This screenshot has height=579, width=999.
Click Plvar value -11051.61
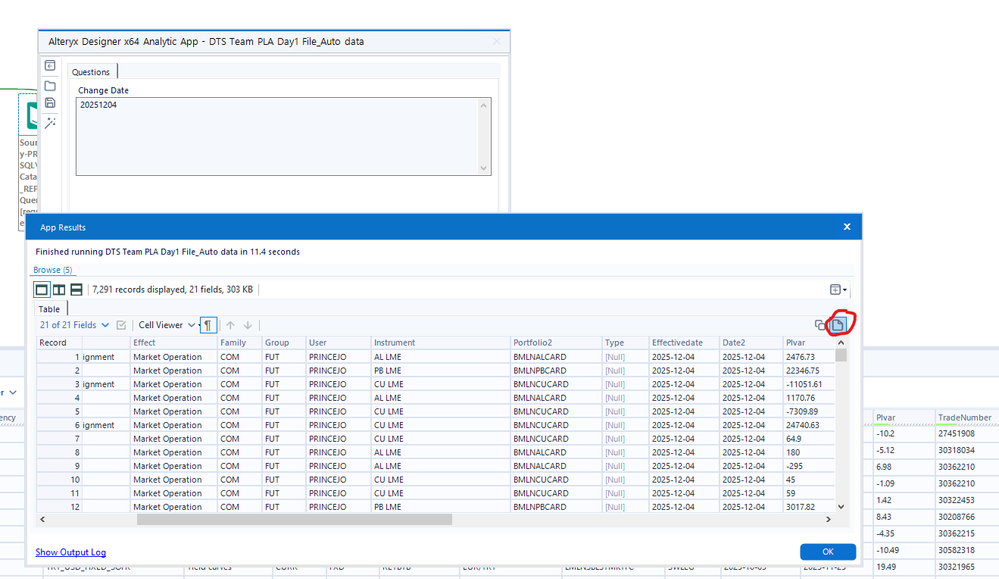coord(804,385)
